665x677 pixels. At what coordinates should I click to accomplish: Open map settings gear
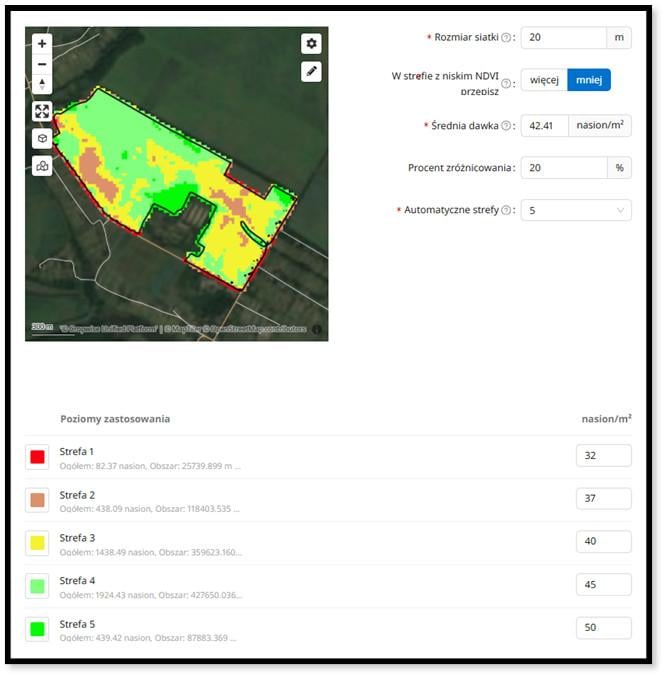[x=311, y=44]
